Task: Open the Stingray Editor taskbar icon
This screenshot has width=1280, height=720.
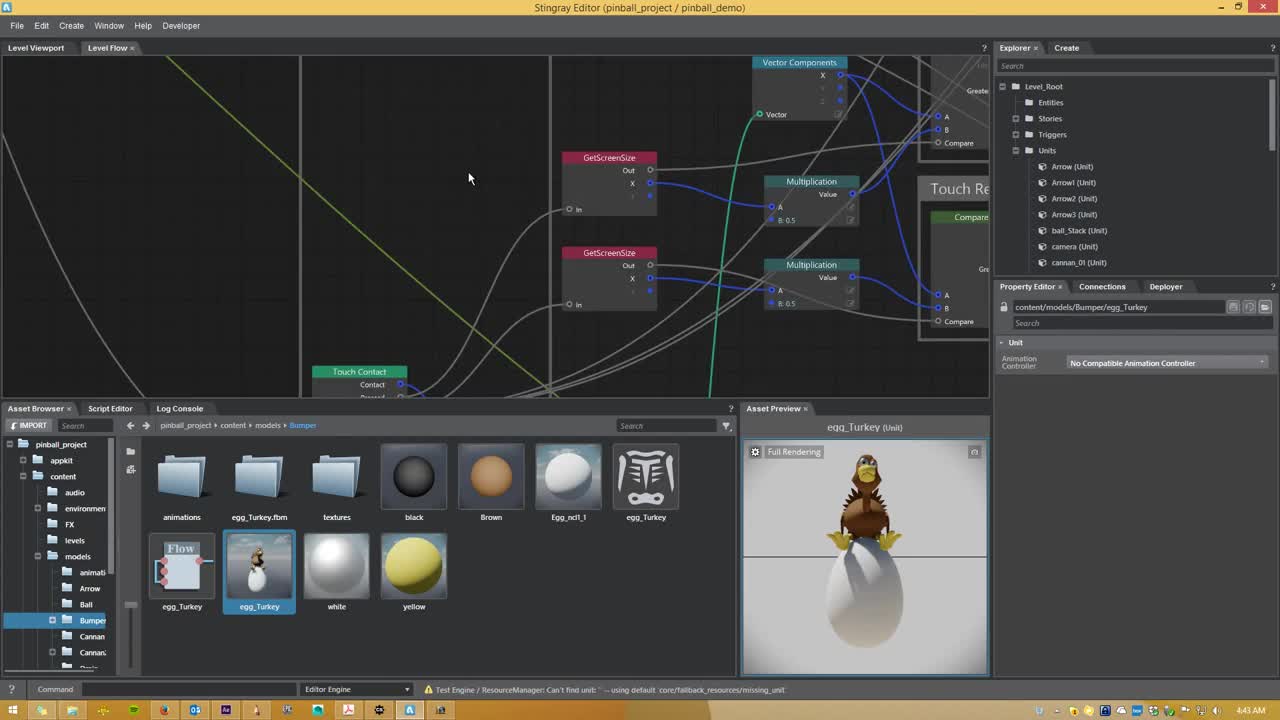Action: click(410, 709)
